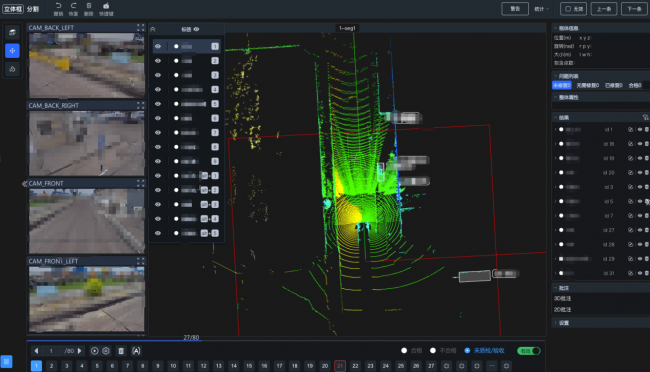
Task: Hide label row 1 with its eye icon
Action: (158, 46)
